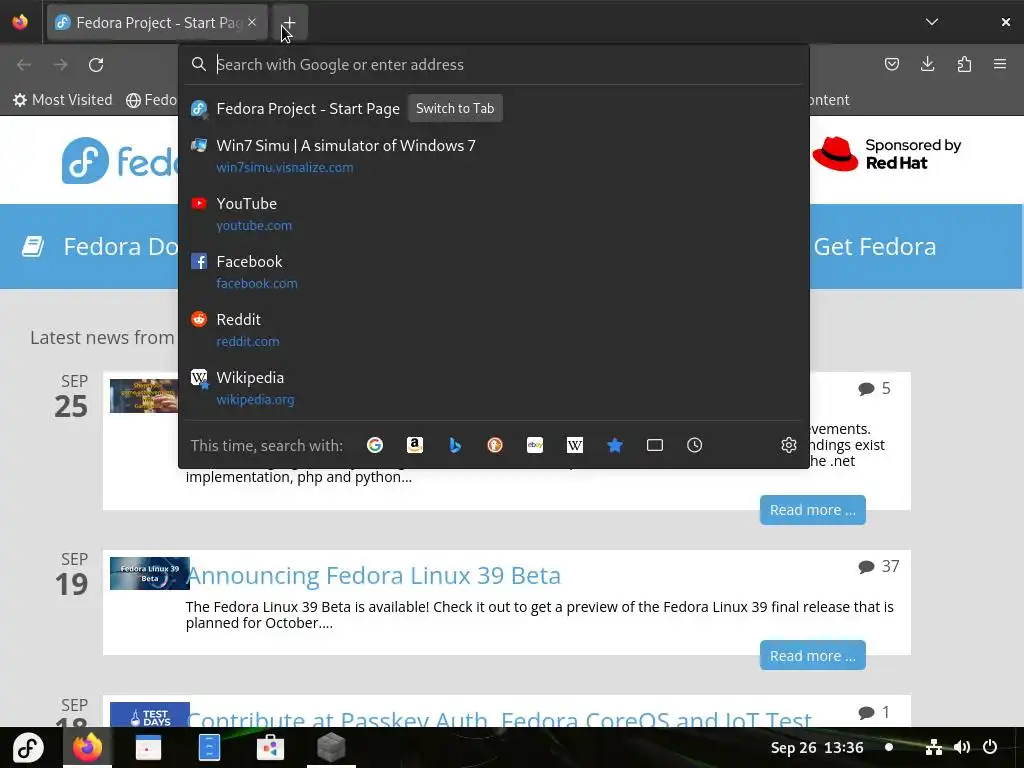Go back one page

pos(24,65)
